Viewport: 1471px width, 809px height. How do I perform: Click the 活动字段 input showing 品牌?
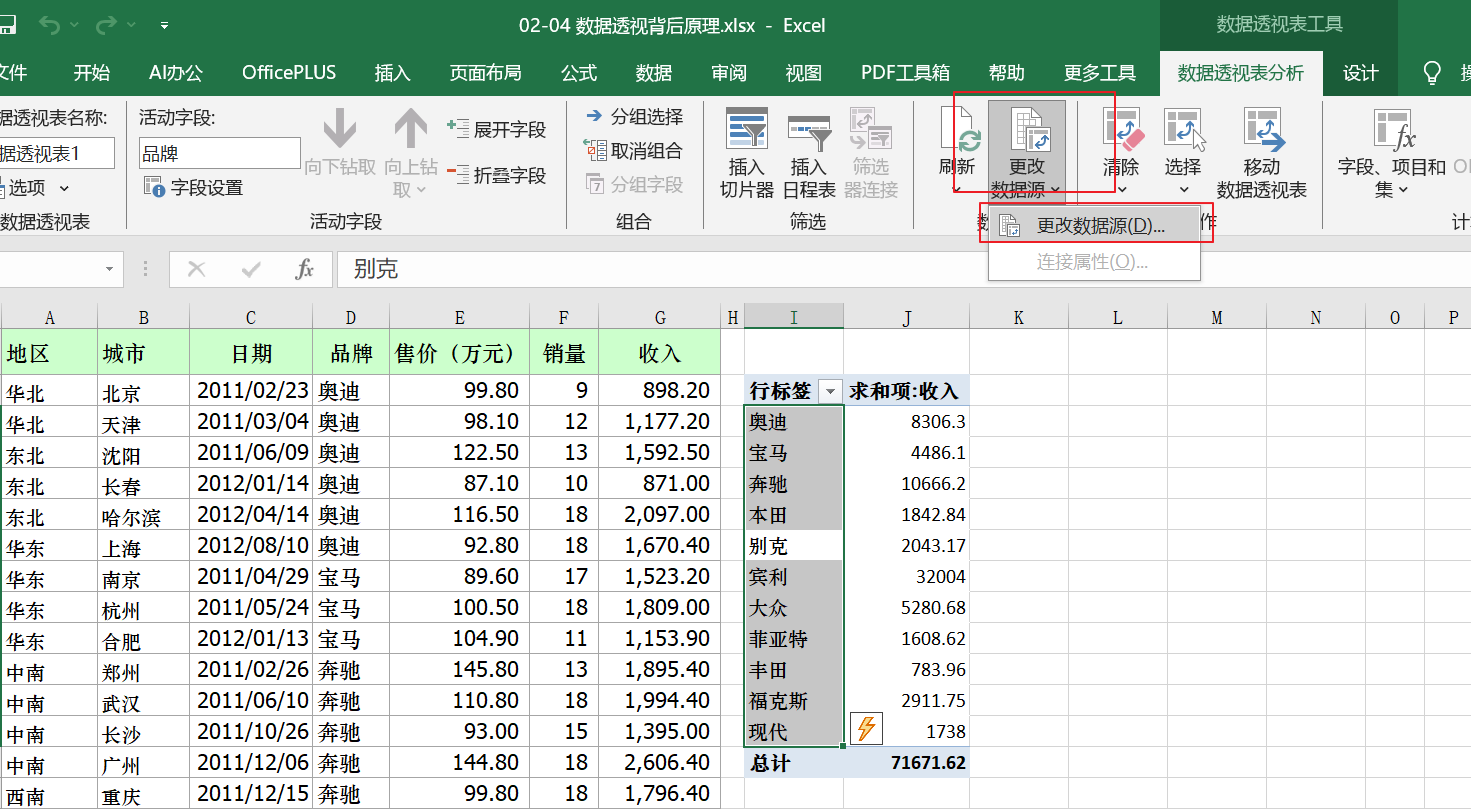tap(219, 153)
